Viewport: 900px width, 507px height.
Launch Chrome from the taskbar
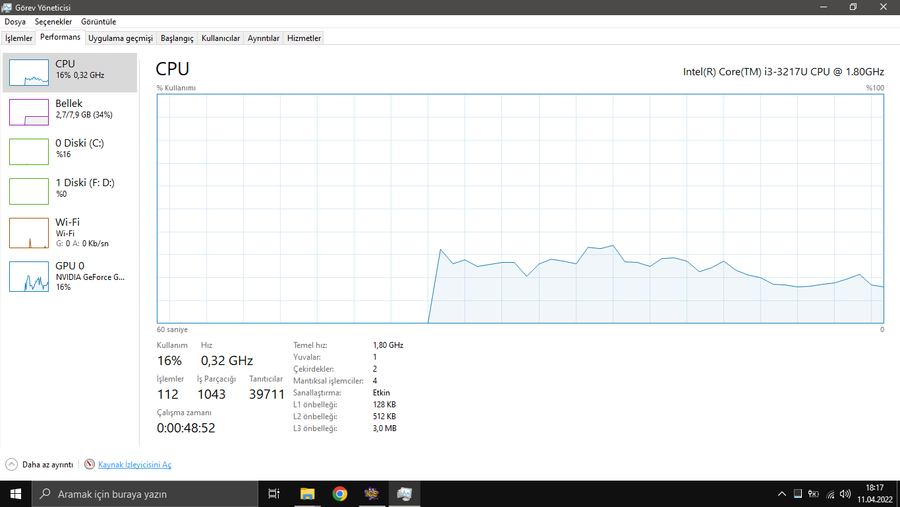click(340, 494)
